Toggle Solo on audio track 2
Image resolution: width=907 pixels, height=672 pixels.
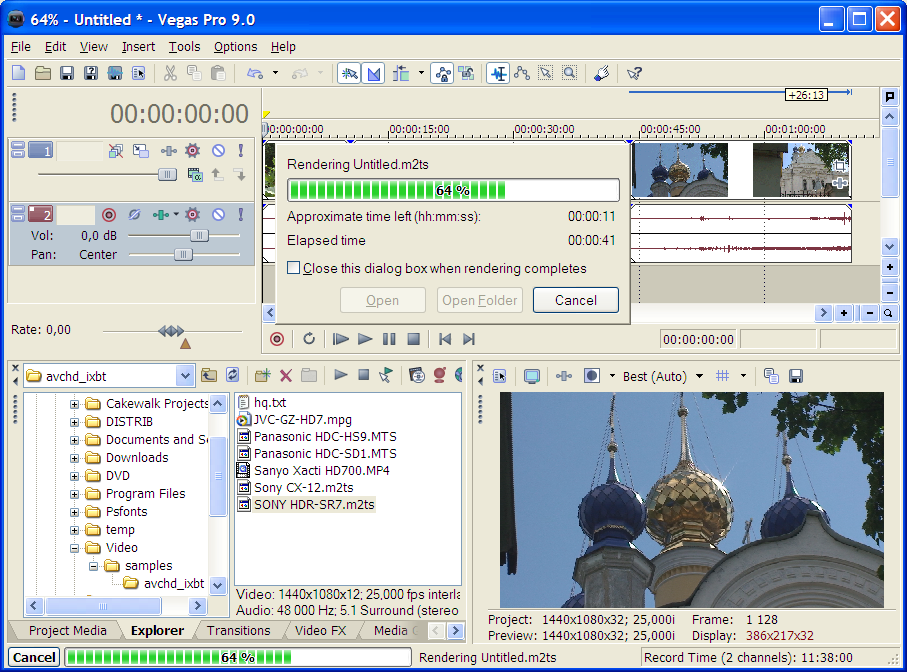[x=240, y=214]
